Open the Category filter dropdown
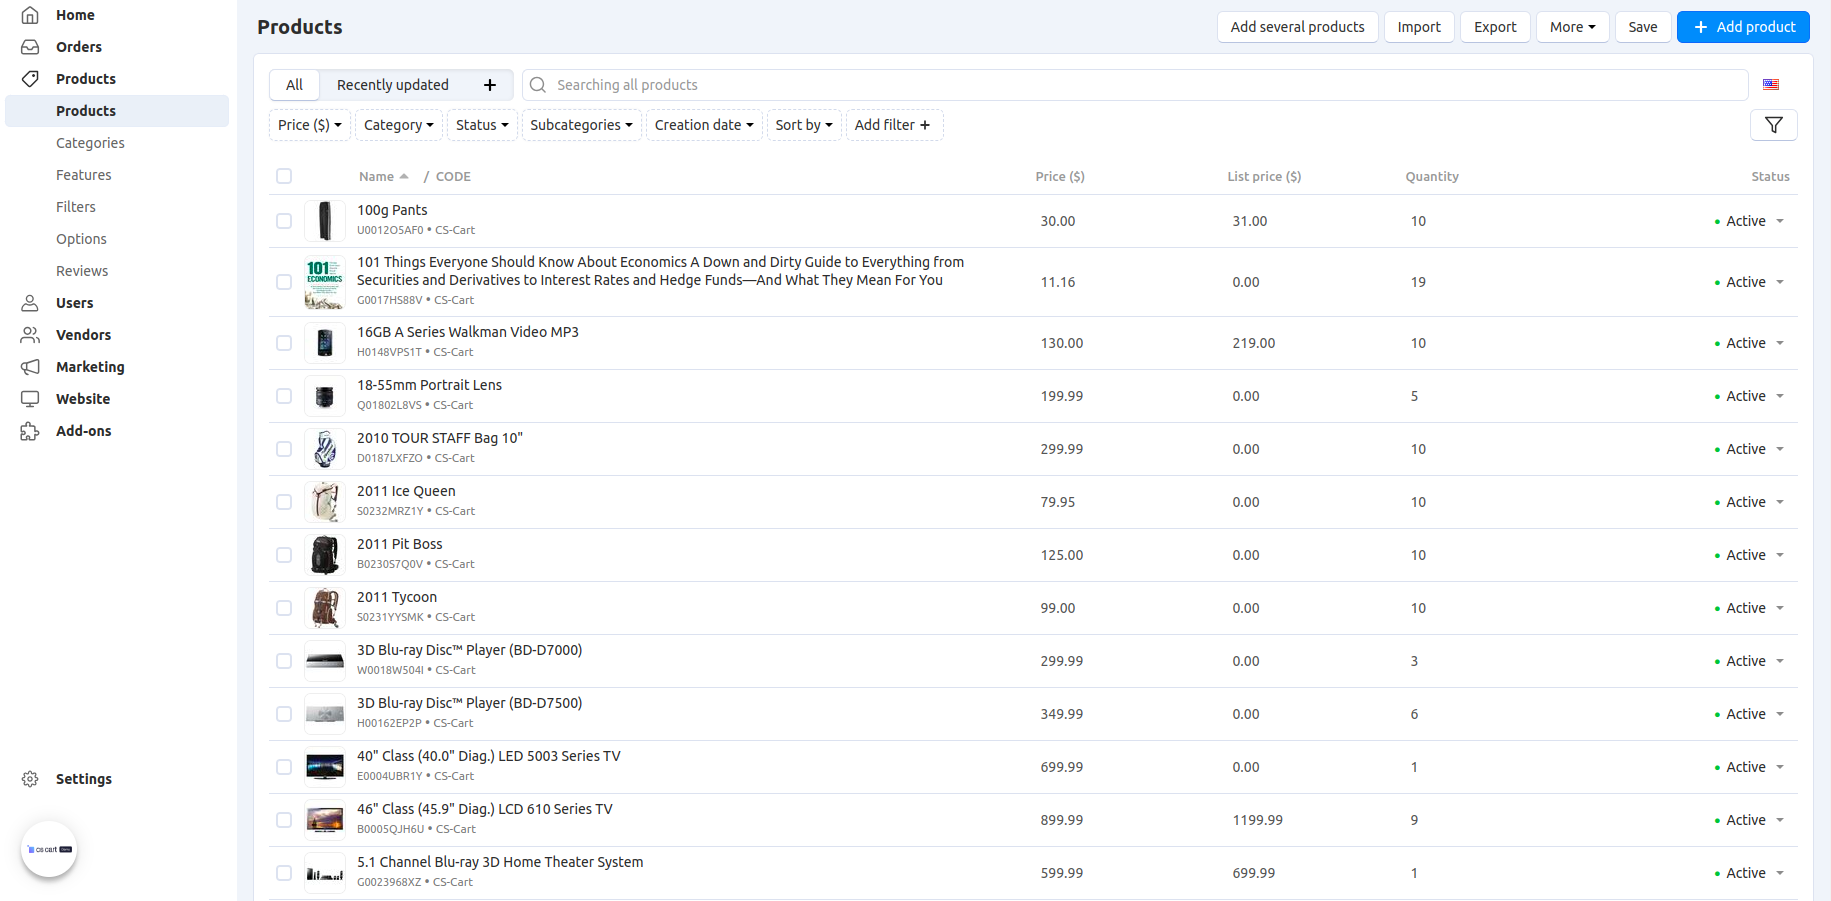The height and width of the screenshot is (901, 1831). click(398, 125)
